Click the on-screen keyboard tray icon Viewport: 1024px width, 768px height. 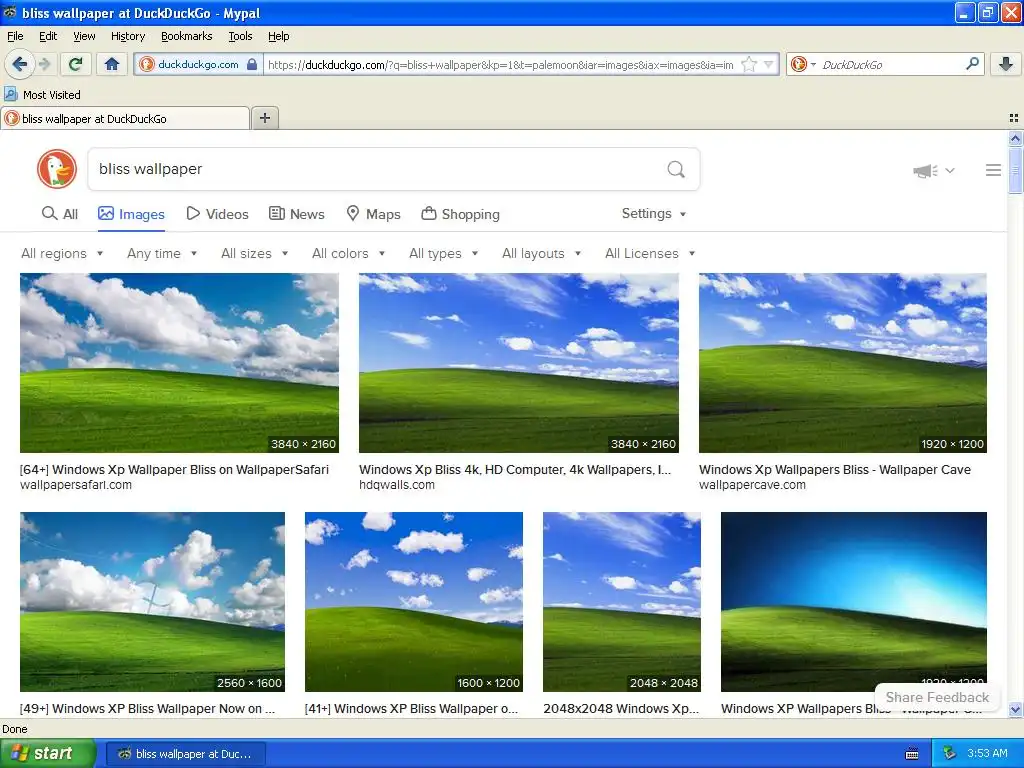pos(912,754)
